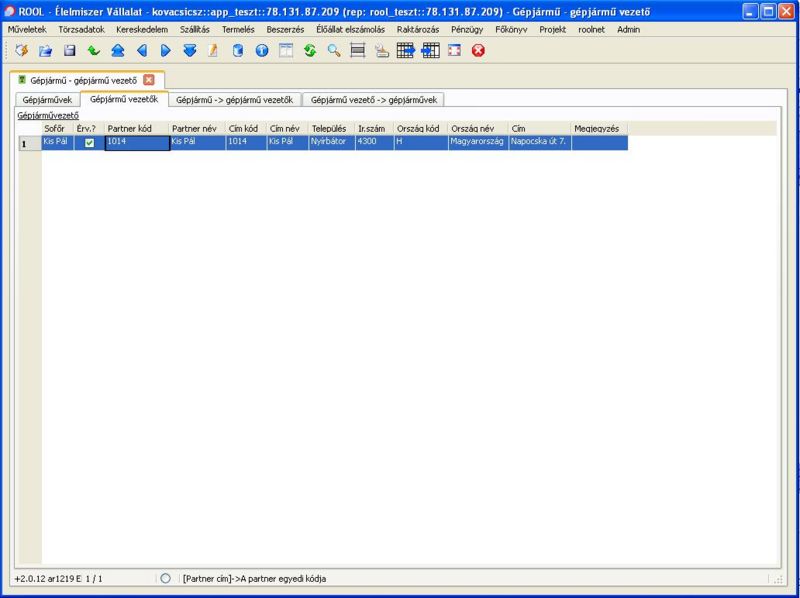The image size is (800, 598).
Task: Open the Raktározás menu
Action: tap(417, 29)
